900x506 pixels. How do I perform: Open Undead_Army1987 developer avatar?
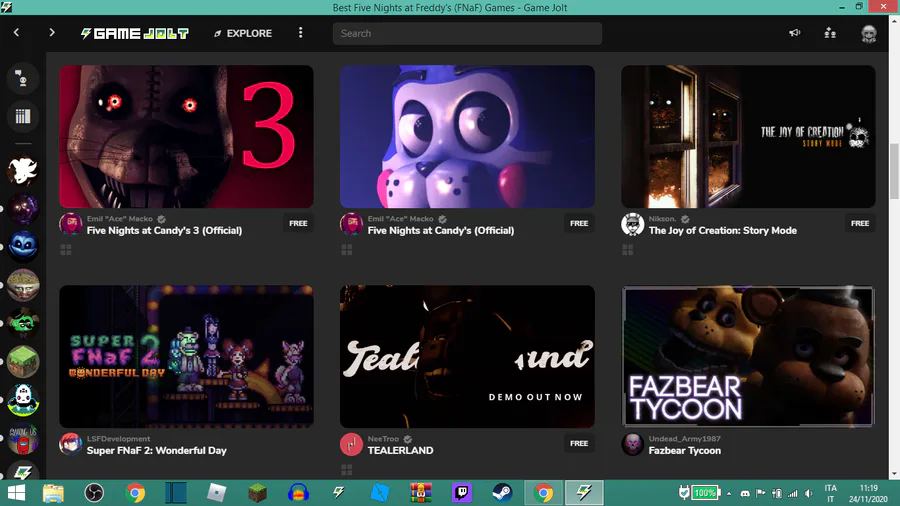633,445
